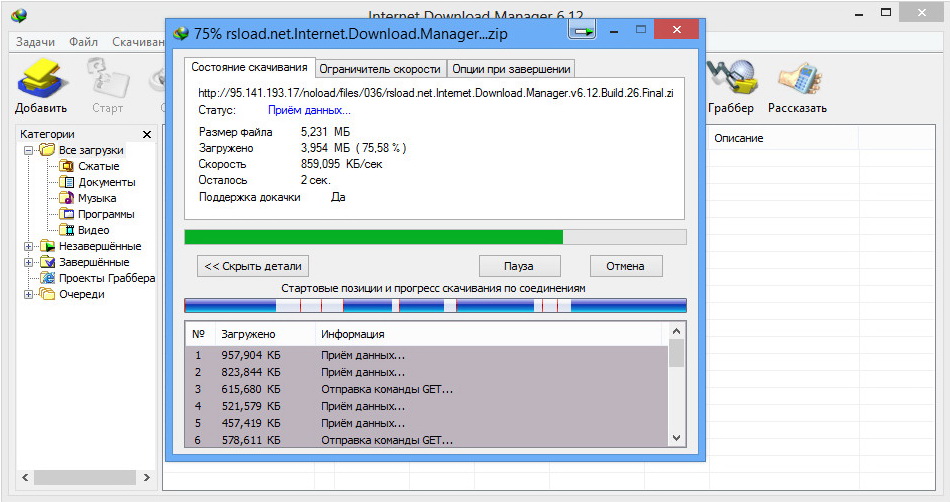The height and width of the screenshot is (502, 950).
Task: Click the download URL text in dialog
Action: (x=436, y=93)
